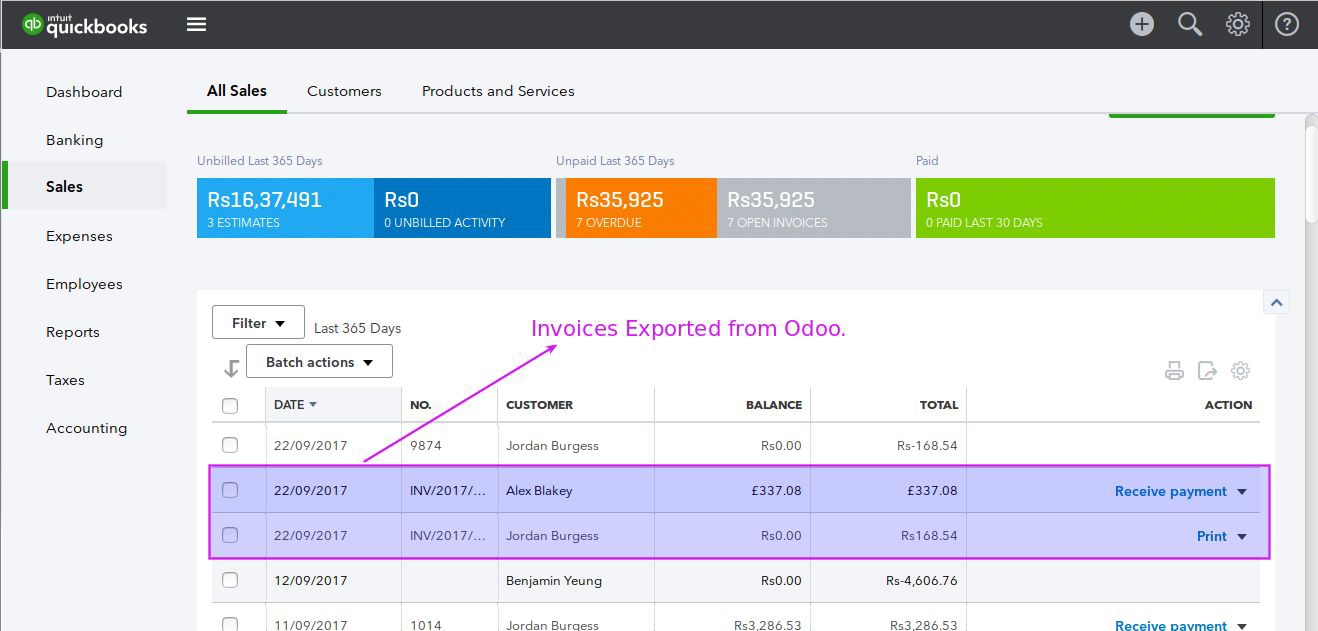Open Employees in the sidebar

[x=84, y=284]
